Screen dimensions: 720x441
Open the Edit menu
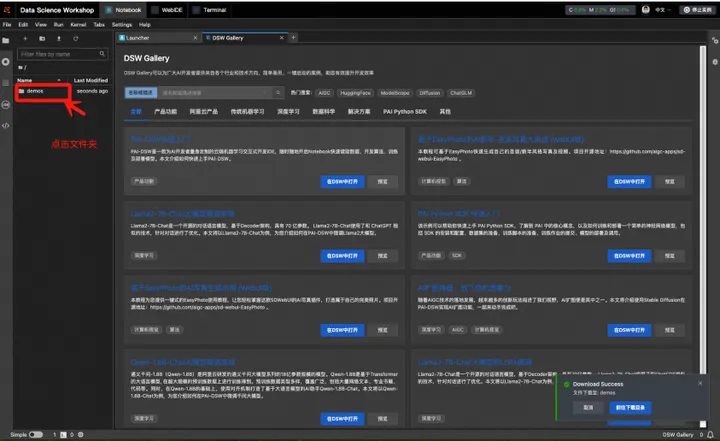23,24
